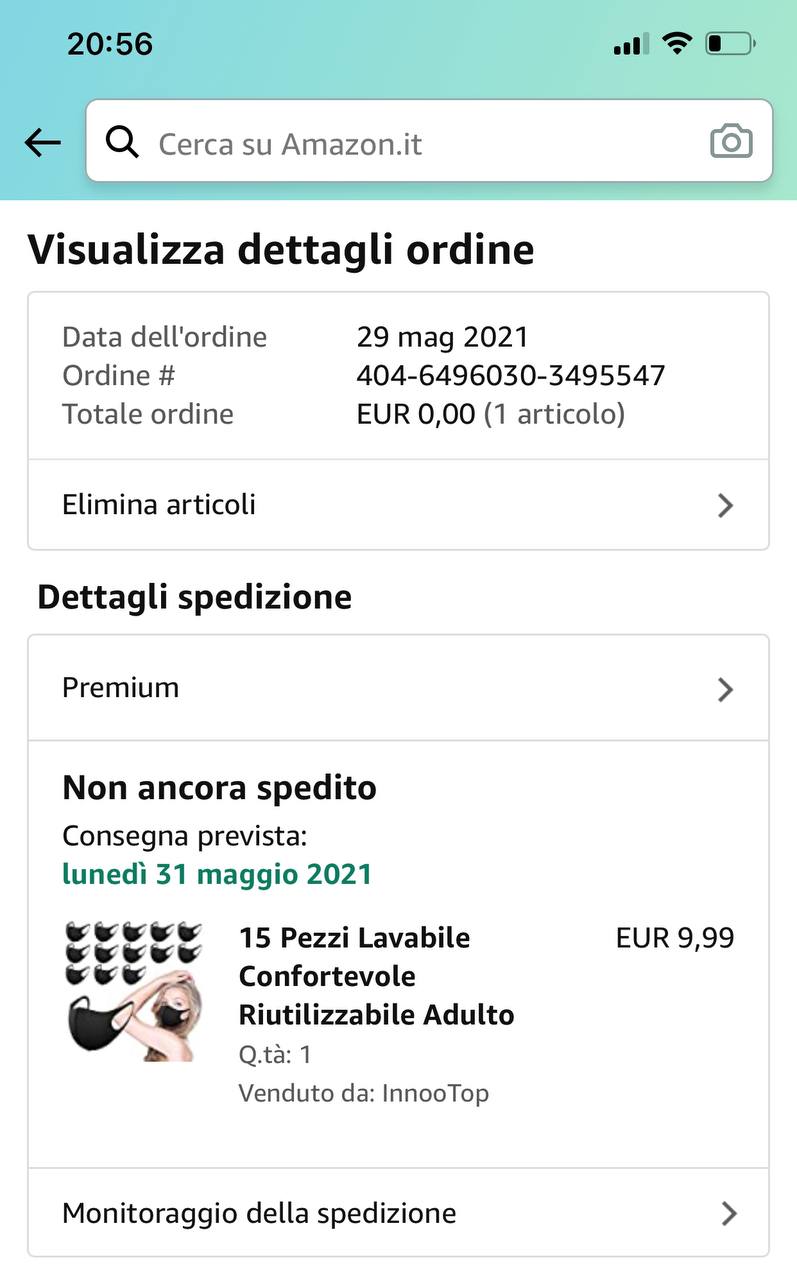Open Monitoraggio della spedizione chevron
The height and width of the screenshot is (1280, 797).
coord(729,1213)
